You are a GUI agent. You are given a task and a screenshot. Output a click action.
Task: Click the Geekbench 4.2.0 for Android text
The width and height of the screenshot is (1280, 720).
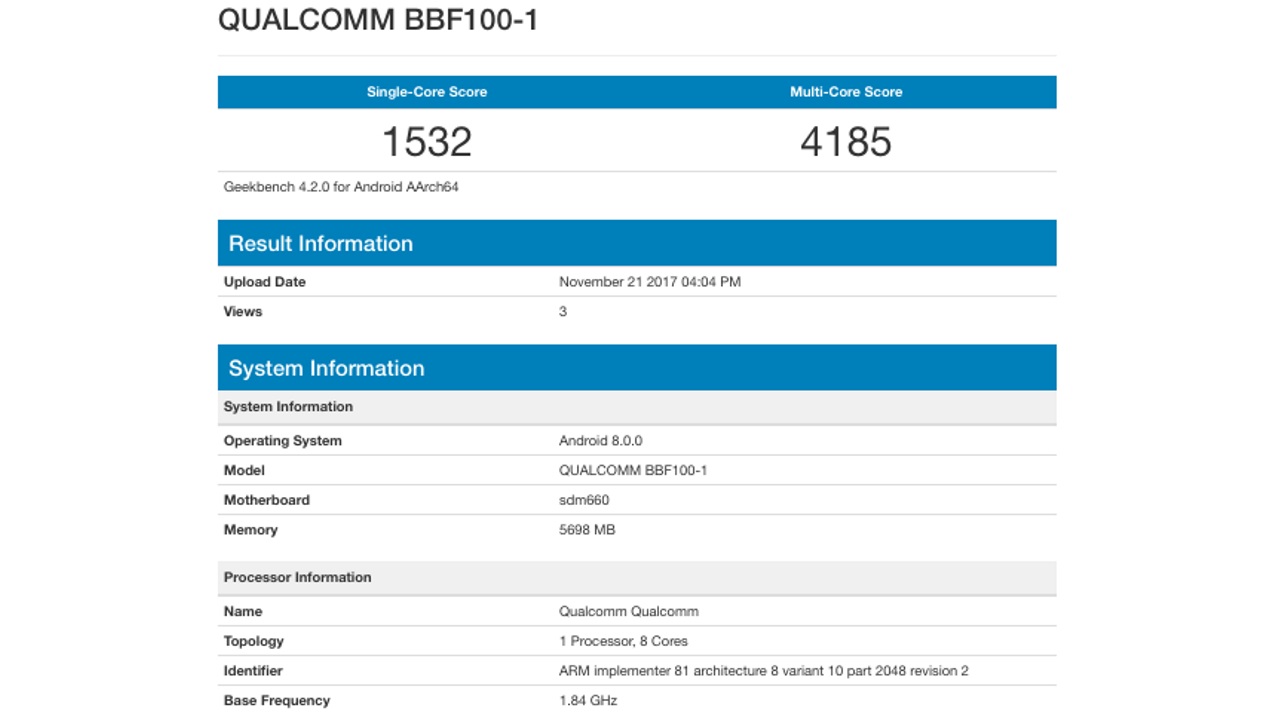[341, 187]
